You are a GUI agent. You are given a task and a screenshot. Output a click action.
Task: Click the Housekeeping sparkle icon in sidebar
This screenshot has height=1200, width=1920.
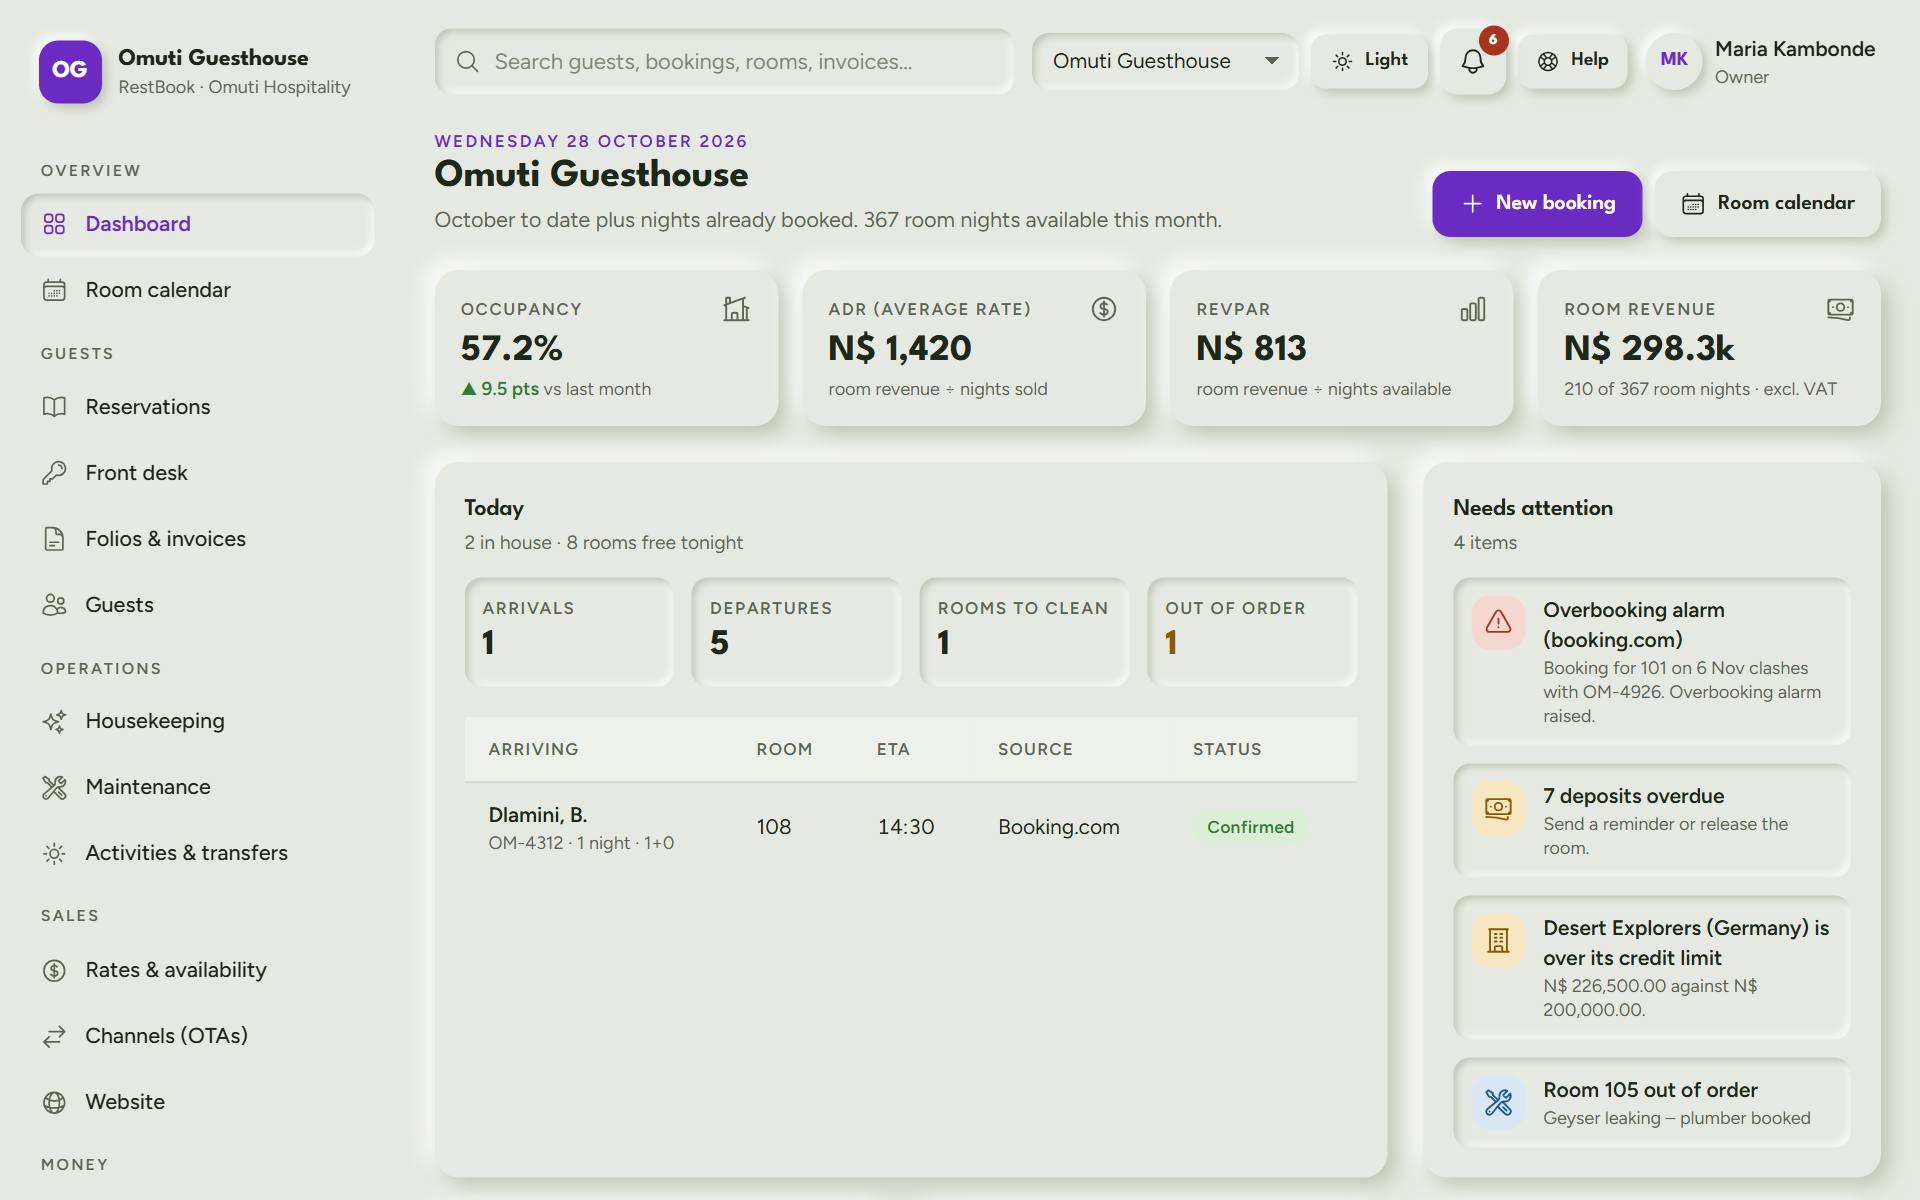click(x=54, y=721)
